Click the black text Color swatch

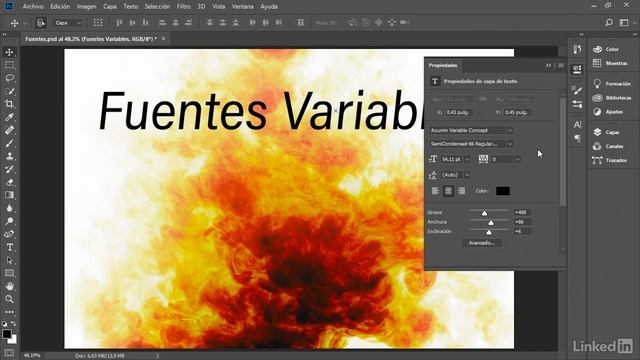pyautogui.click(x=503, y=191)
